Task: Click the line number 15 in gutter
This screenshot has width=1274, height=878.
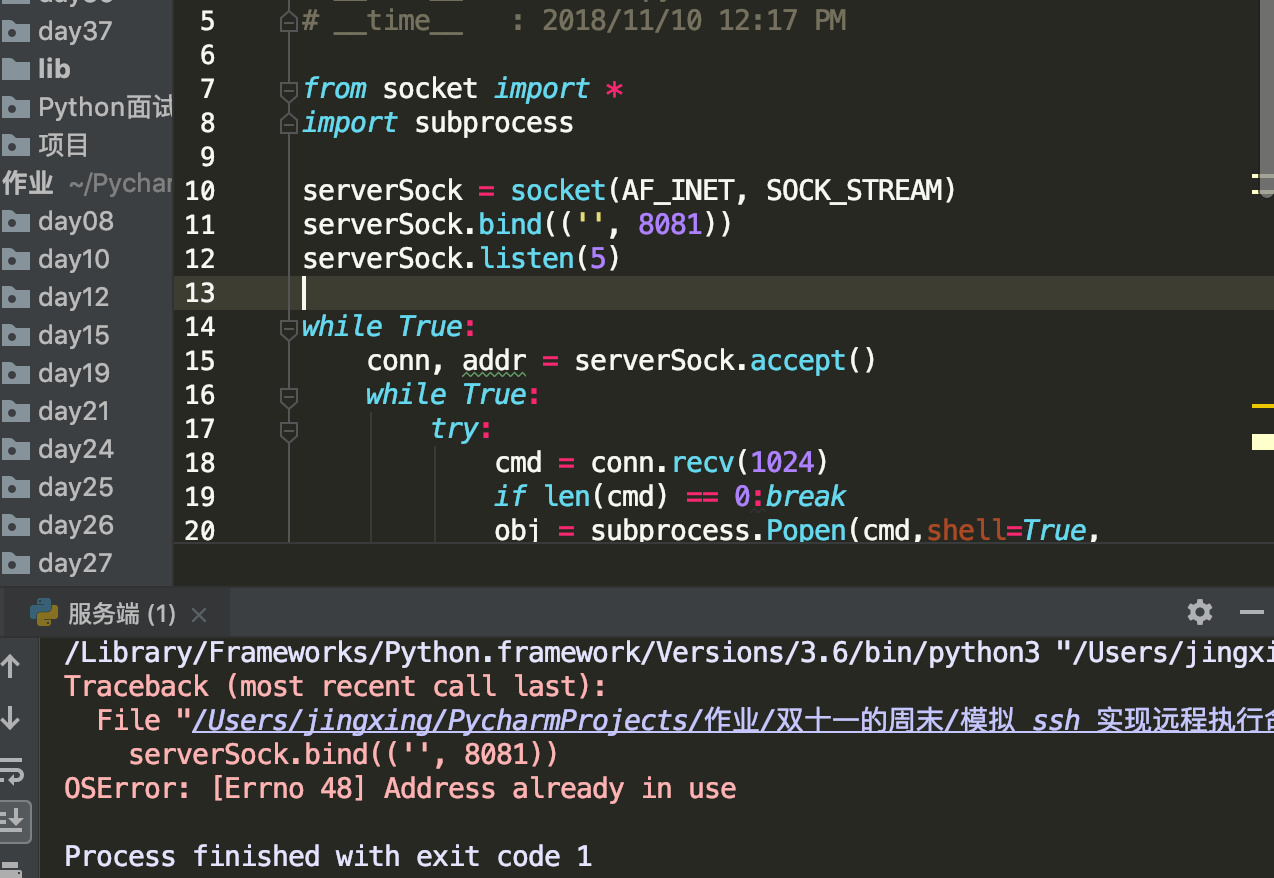Action: (x=200, y=361)
